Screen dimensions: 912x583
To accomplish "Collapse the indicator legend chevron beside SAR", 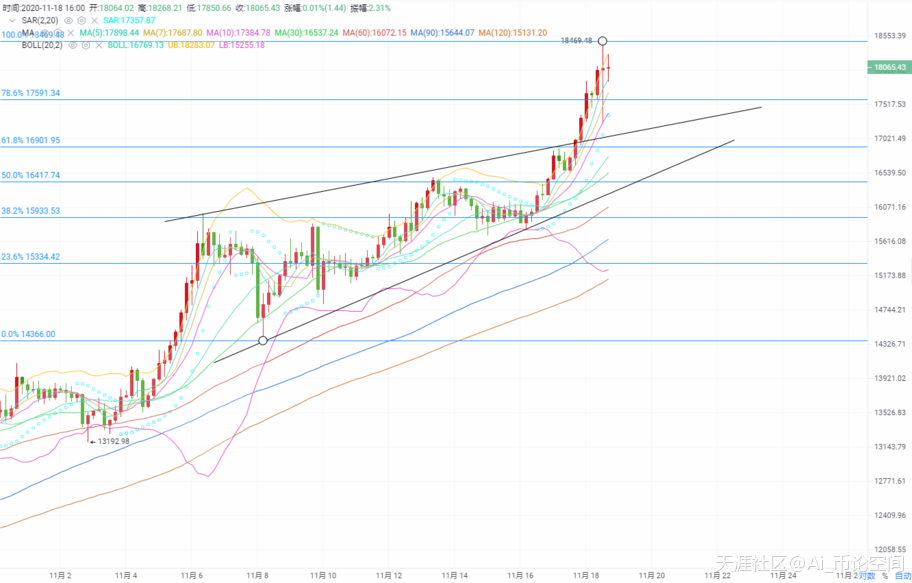I will 11,19.
